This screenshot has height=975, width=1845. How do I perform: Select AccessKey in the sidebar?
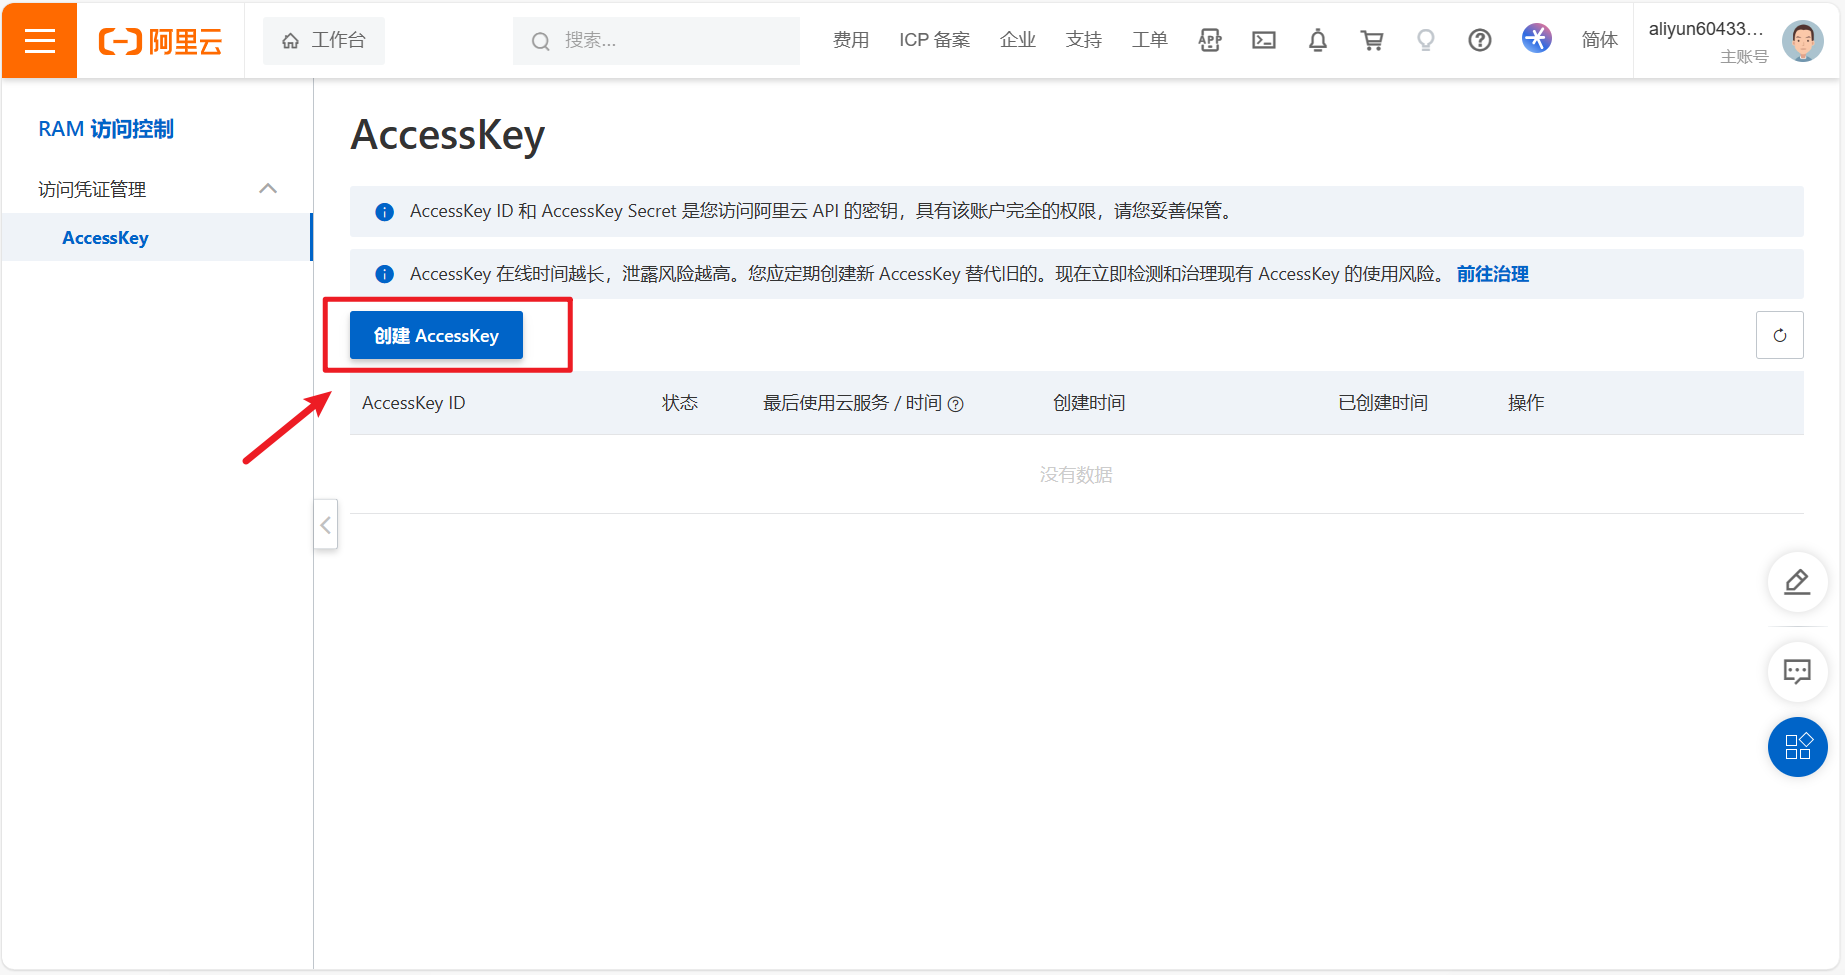(106, 237)
